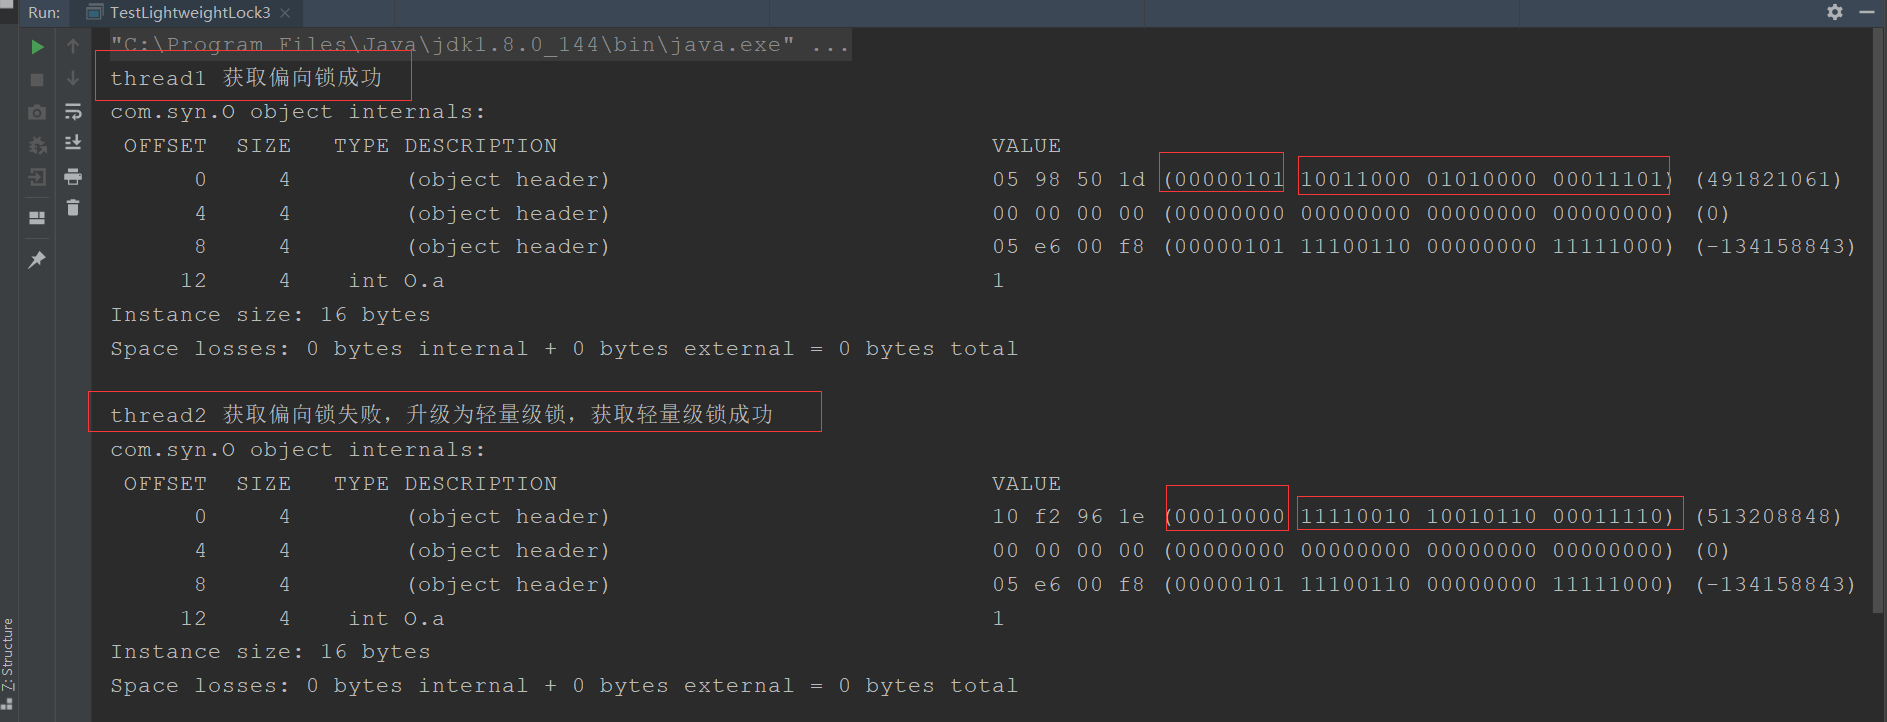Pin the Run tab with pin icon
Viewport: 1887px width, 722px height.
click(x=37, y=260)
